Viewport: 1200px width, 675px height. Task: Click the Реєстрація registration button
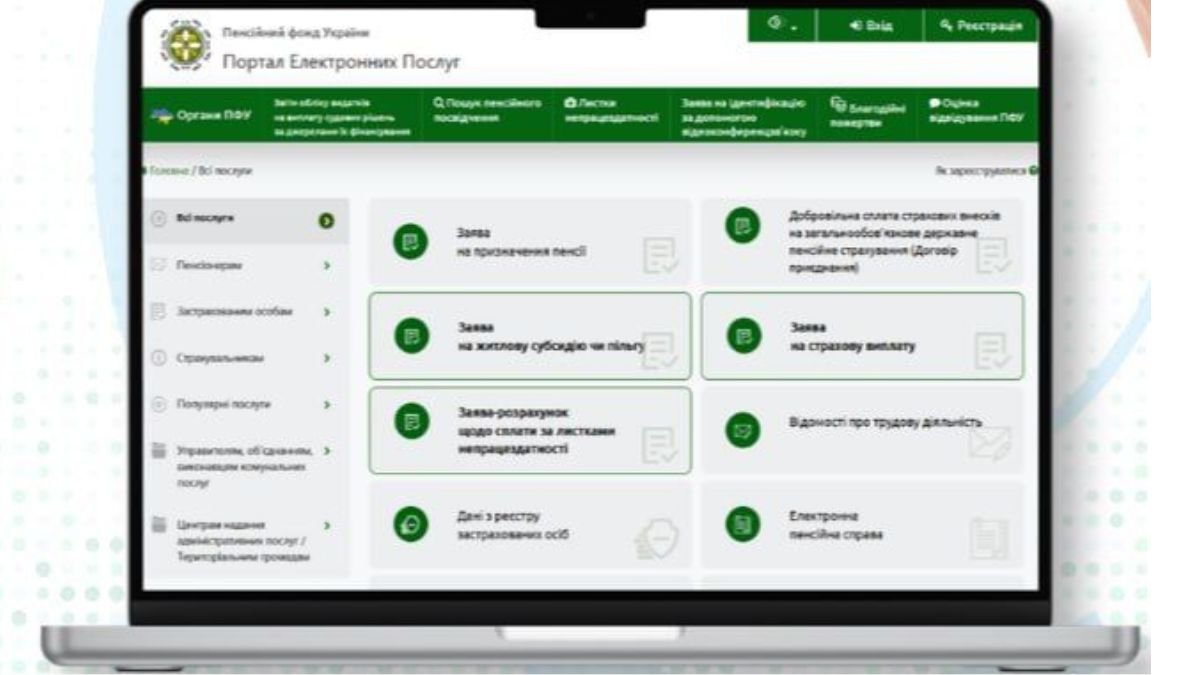point(980,25)
